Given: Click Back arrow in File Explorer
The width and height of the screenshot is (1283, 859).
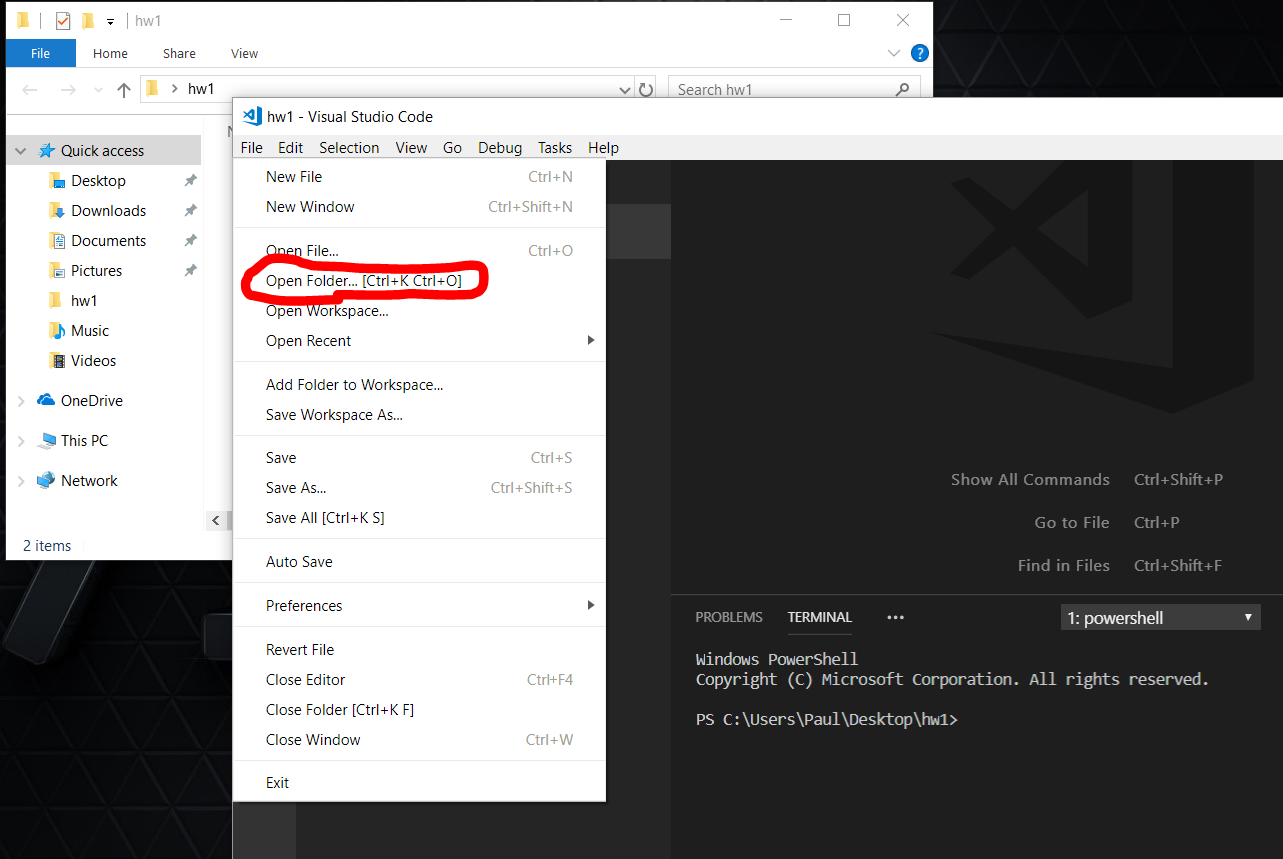Looking at the screenshot, I should point(30,90).
